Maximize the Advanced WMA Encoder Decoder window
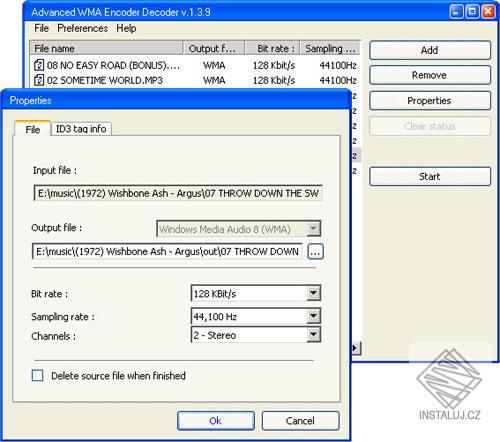This screenshot has width=500, height=442. [x=472, y=11]
